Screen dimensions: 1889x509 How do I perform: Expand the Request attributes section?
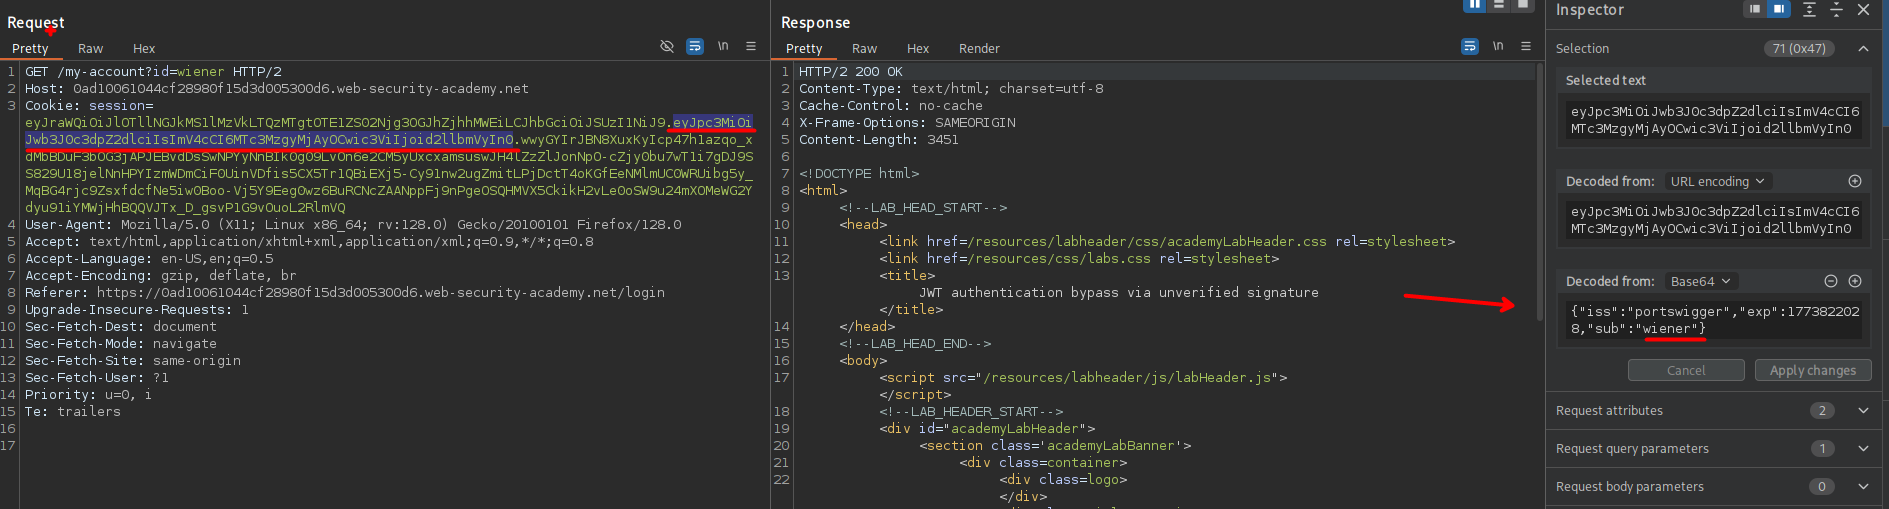click(x=1863, y=410)
